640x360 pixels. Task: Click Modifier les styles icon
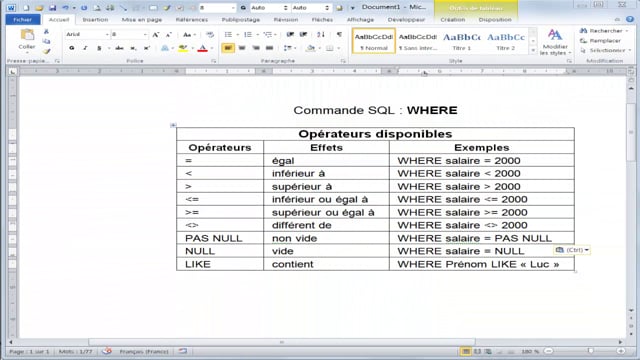(555, 42)
